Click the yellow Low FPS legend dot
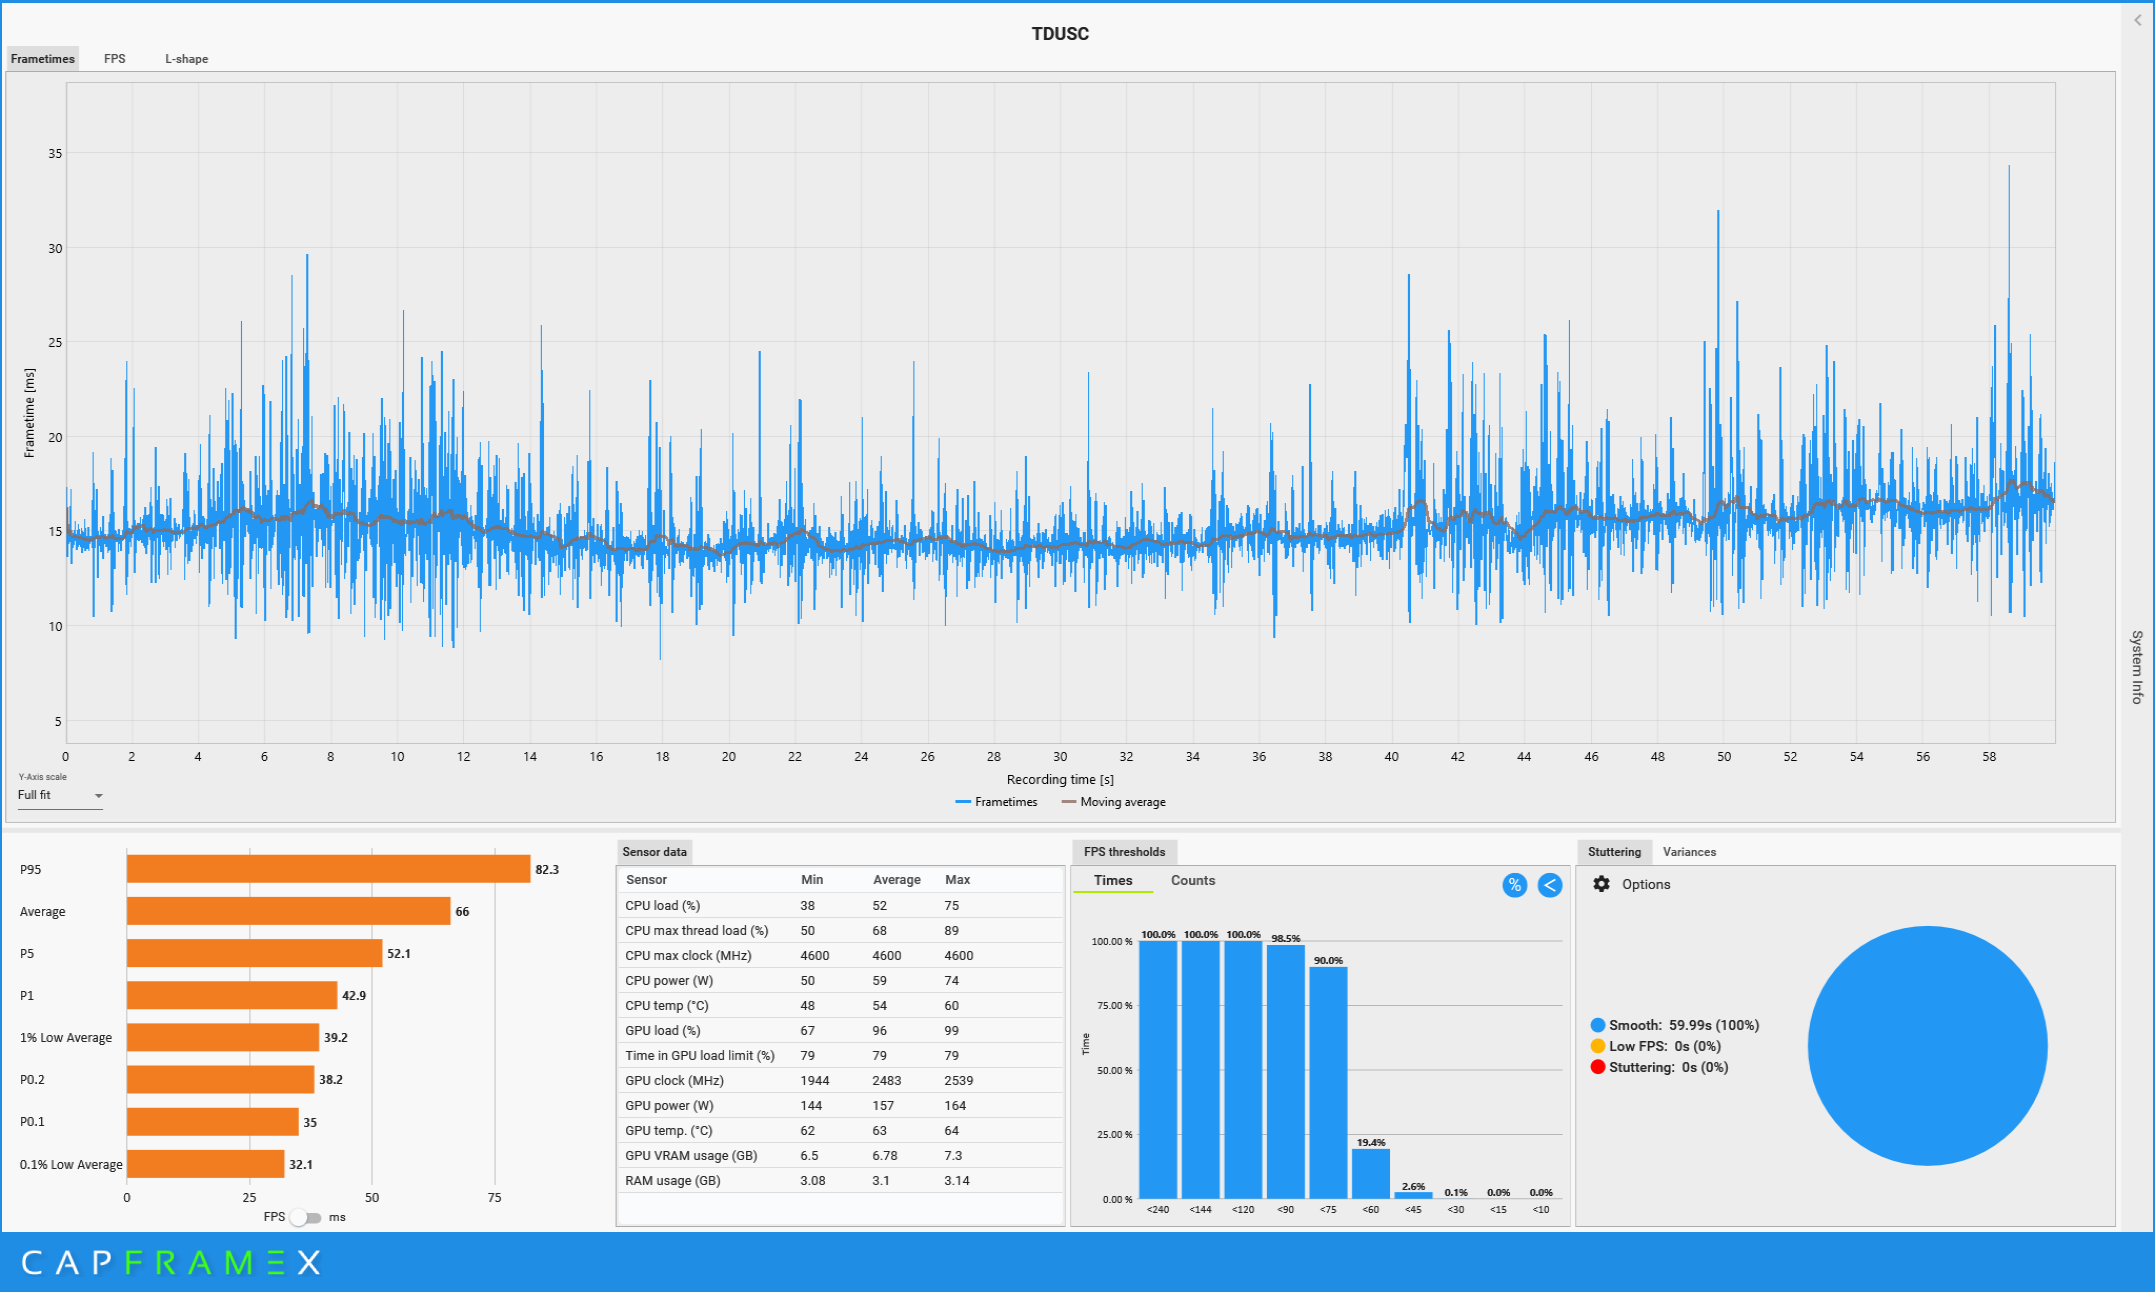 1597,1046
